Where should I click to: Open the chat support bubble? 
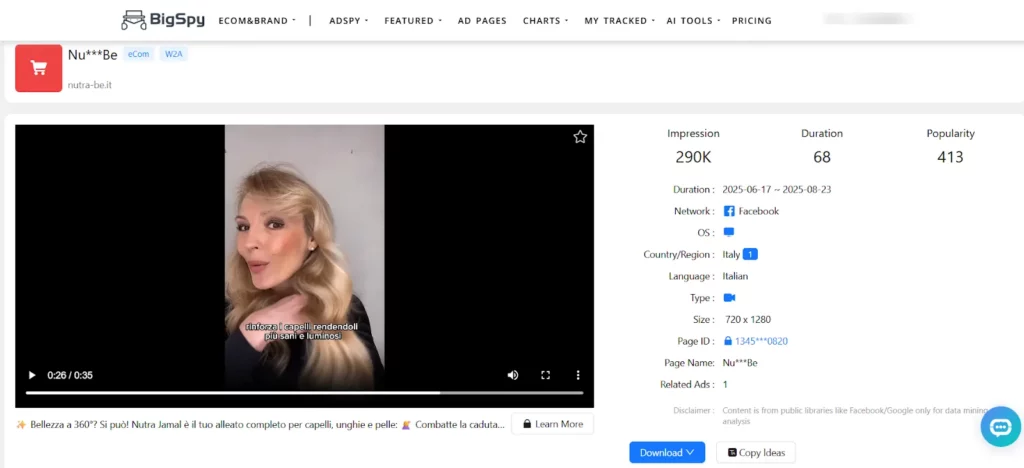click(x=1000, y=427)
